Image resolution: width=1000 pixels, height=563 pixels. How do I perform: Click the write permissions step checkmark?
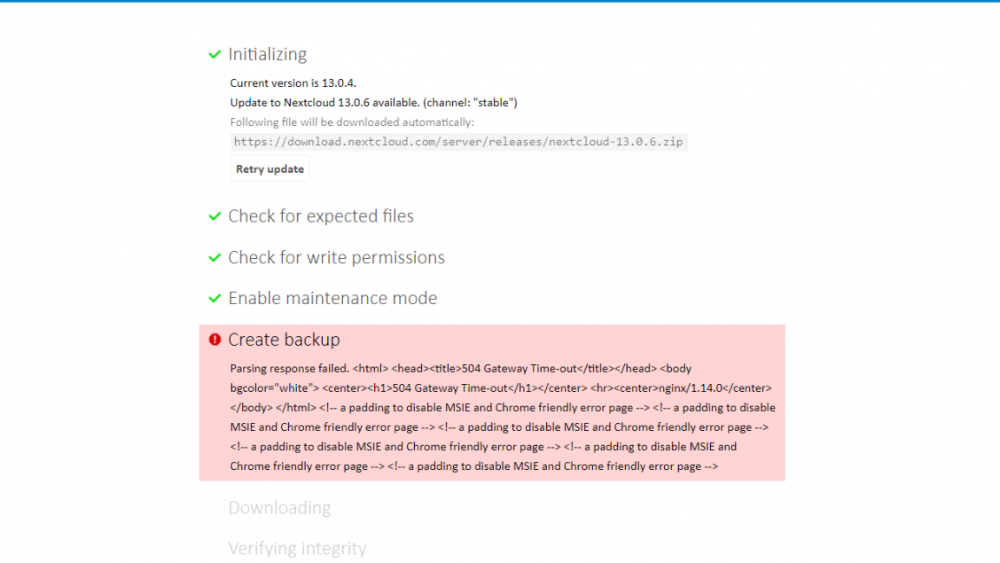[x=215, y=258]
